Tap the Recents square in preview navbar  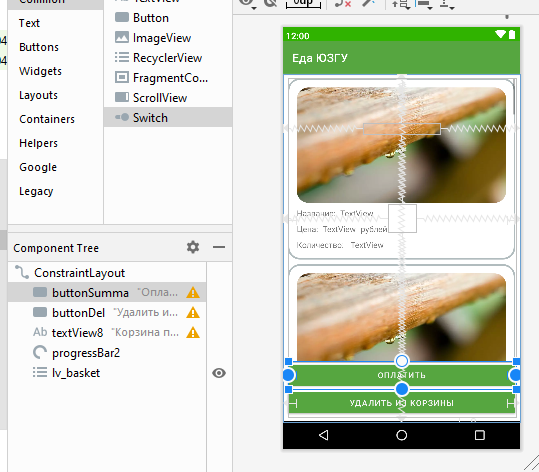[x=480, y=435]
